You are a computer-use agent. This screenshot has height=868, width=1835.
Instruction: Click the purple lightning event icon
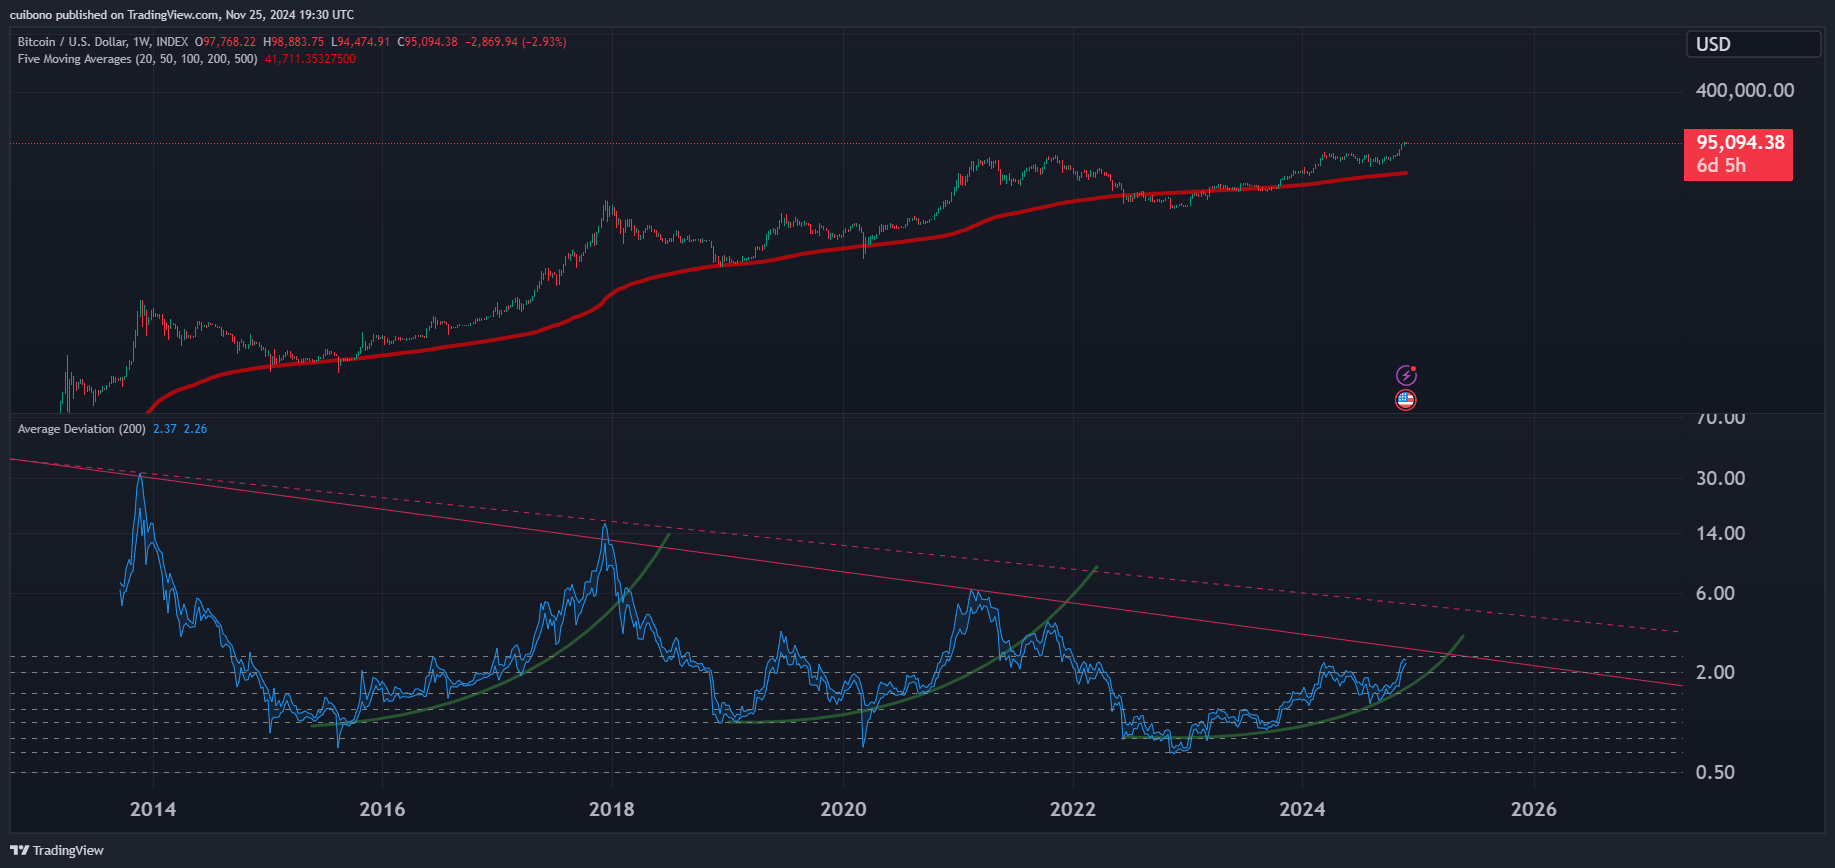coord(1406,375)
